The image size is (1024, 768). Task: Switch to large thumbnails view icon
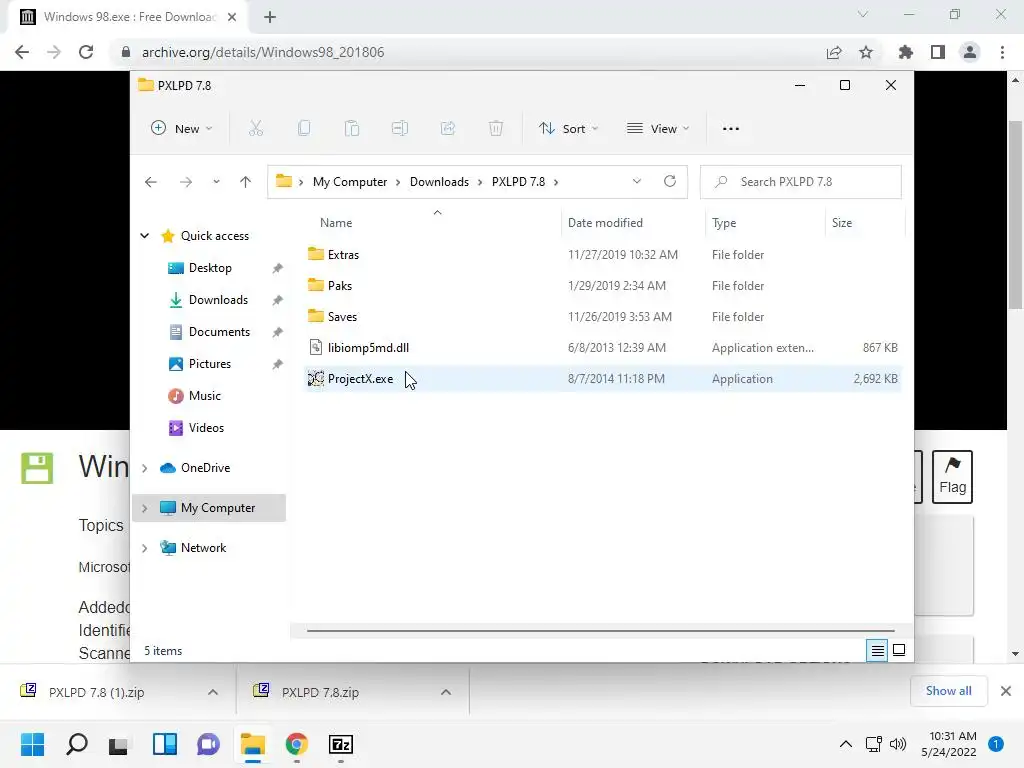899,650
